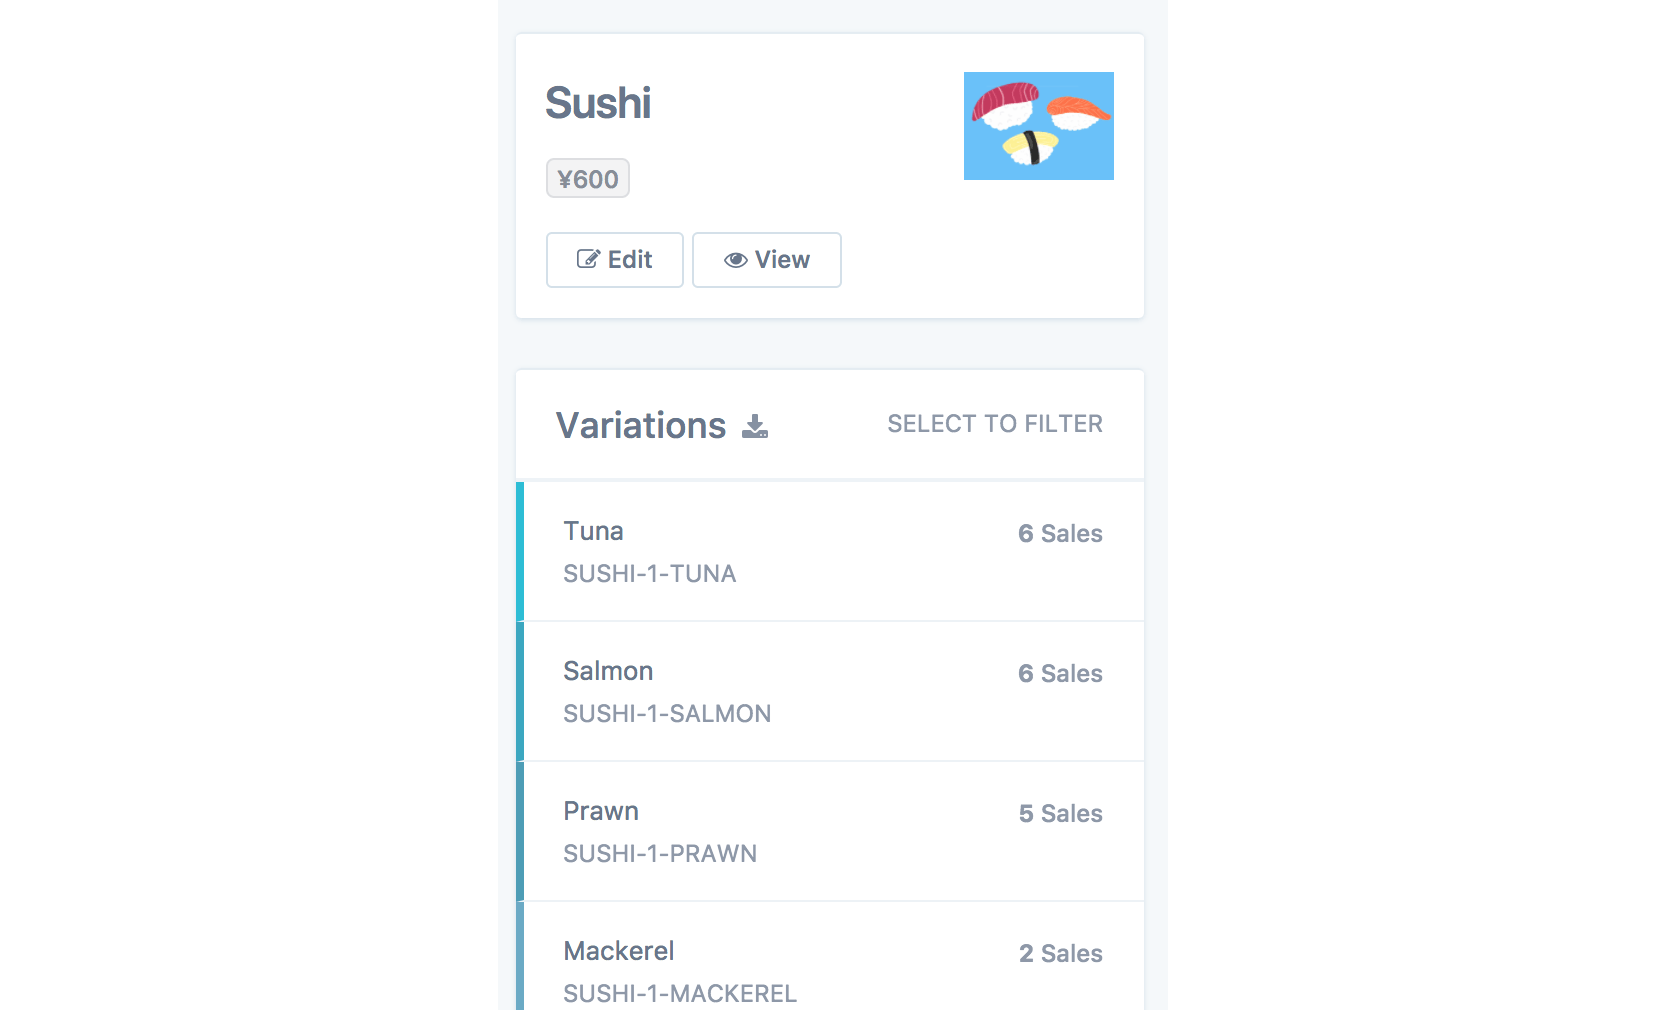
Task: Click the eye icon on View button
Action: coord(736,260)
